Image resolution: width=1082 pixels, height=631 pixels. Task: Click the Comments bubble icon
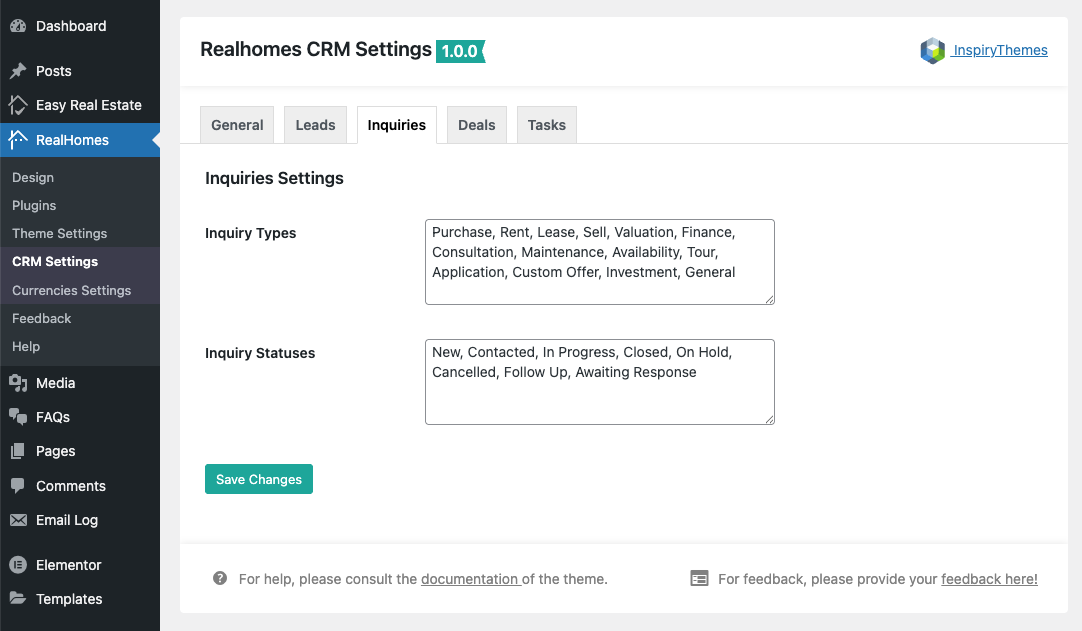point(18,486)
